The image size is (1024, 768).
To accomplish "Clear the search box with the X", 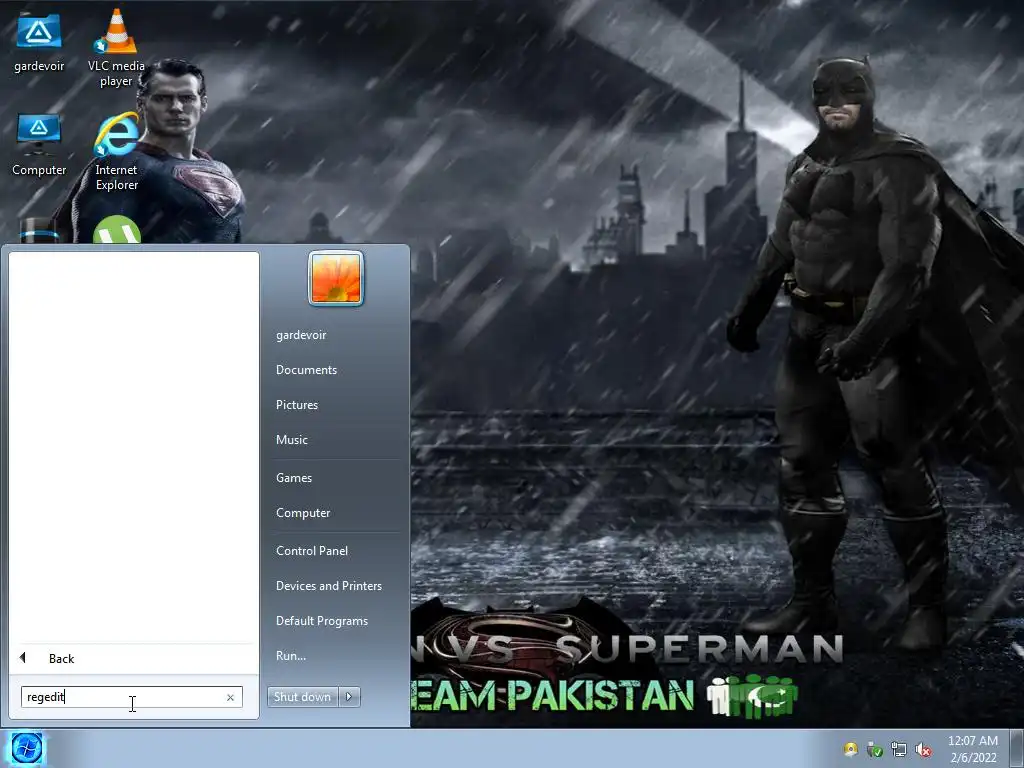I will pyautogui.click(x=231, y=697).
